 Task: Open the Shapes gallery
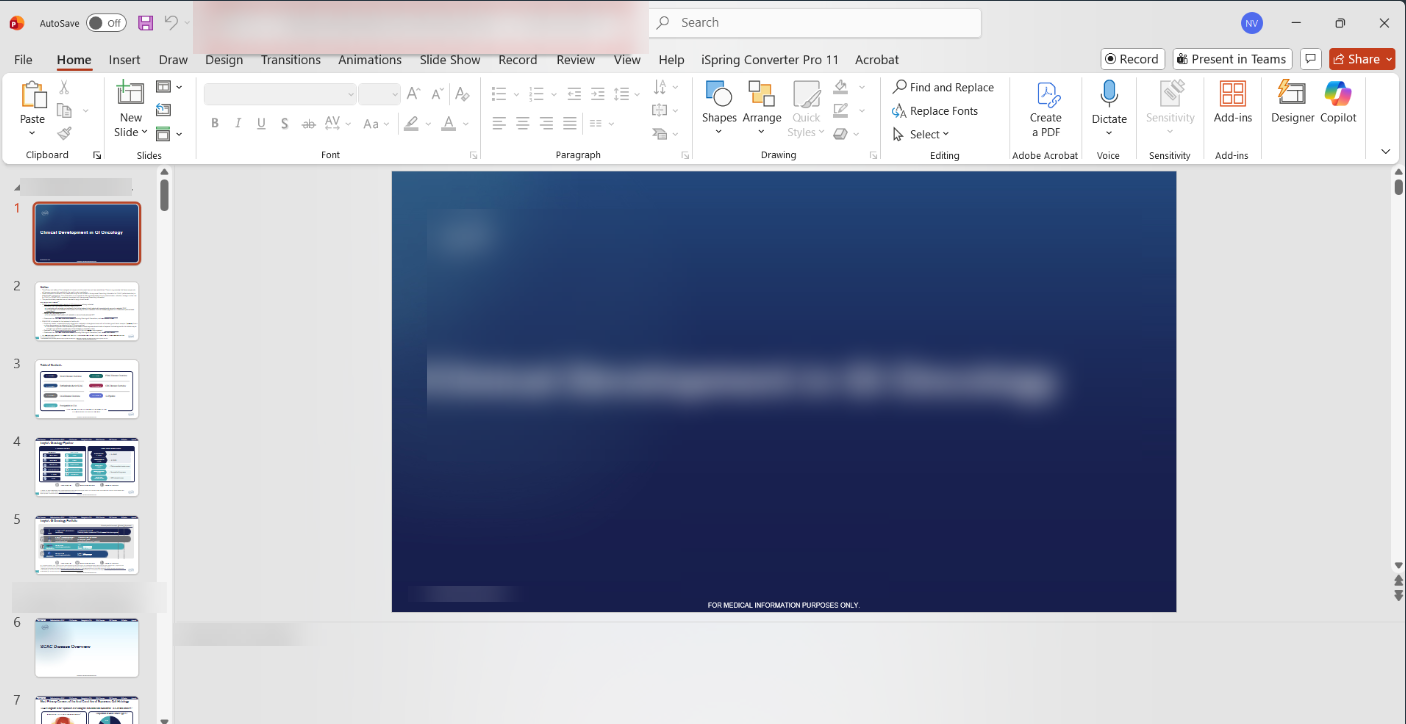click(719, 108)
